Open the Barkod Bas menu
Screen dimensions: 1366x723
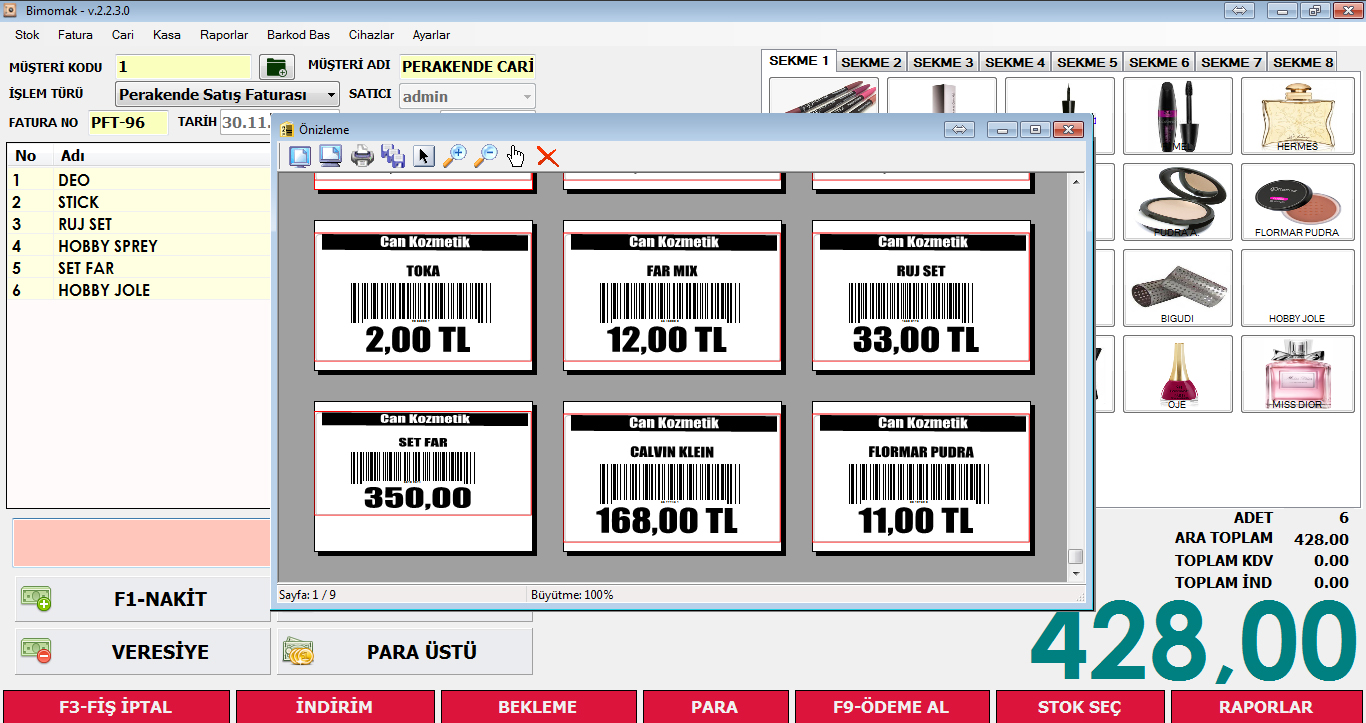(x=298, y=34)
